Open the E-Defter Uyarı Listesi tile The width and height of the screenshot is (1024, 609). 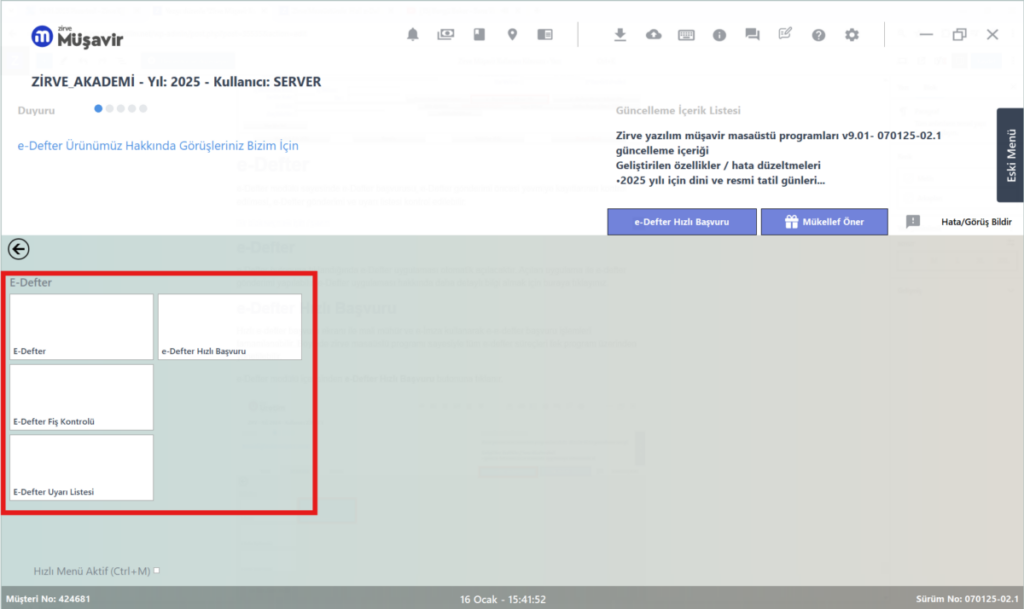[82, 467]
